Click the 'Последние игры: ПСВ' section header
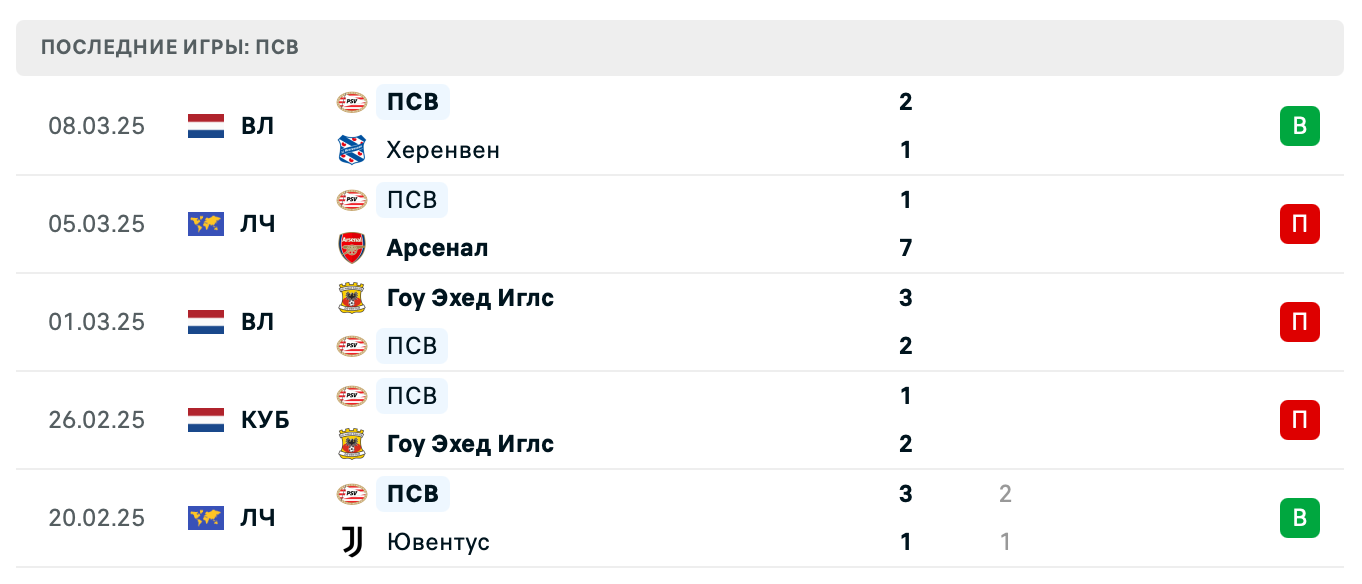This screenshot has width=1362, height=584. coord(170,48)
